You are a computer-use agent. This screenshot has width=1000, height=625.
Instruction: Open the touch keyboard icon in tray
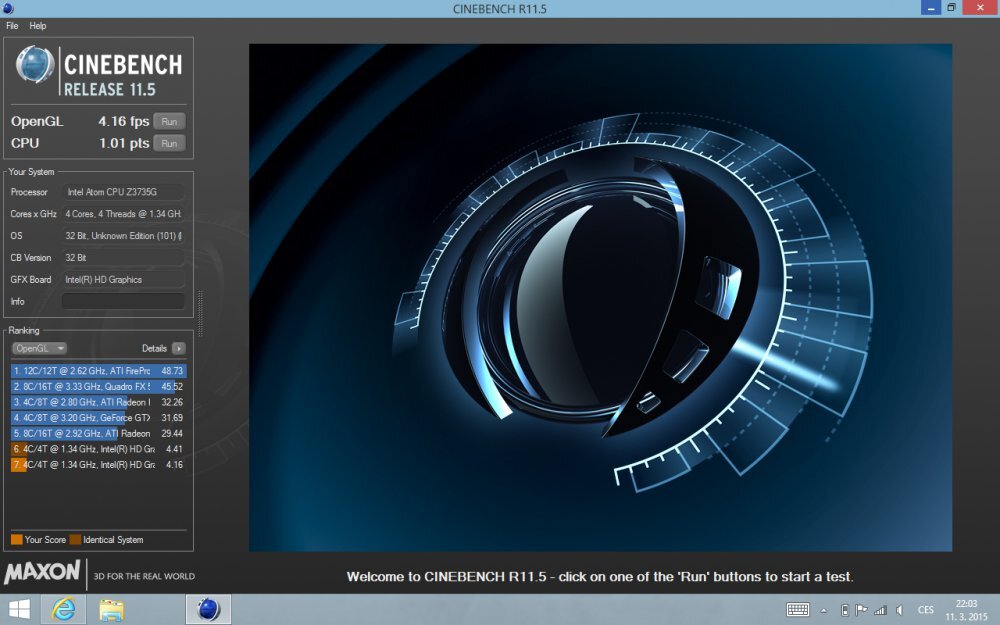point(798,610)
